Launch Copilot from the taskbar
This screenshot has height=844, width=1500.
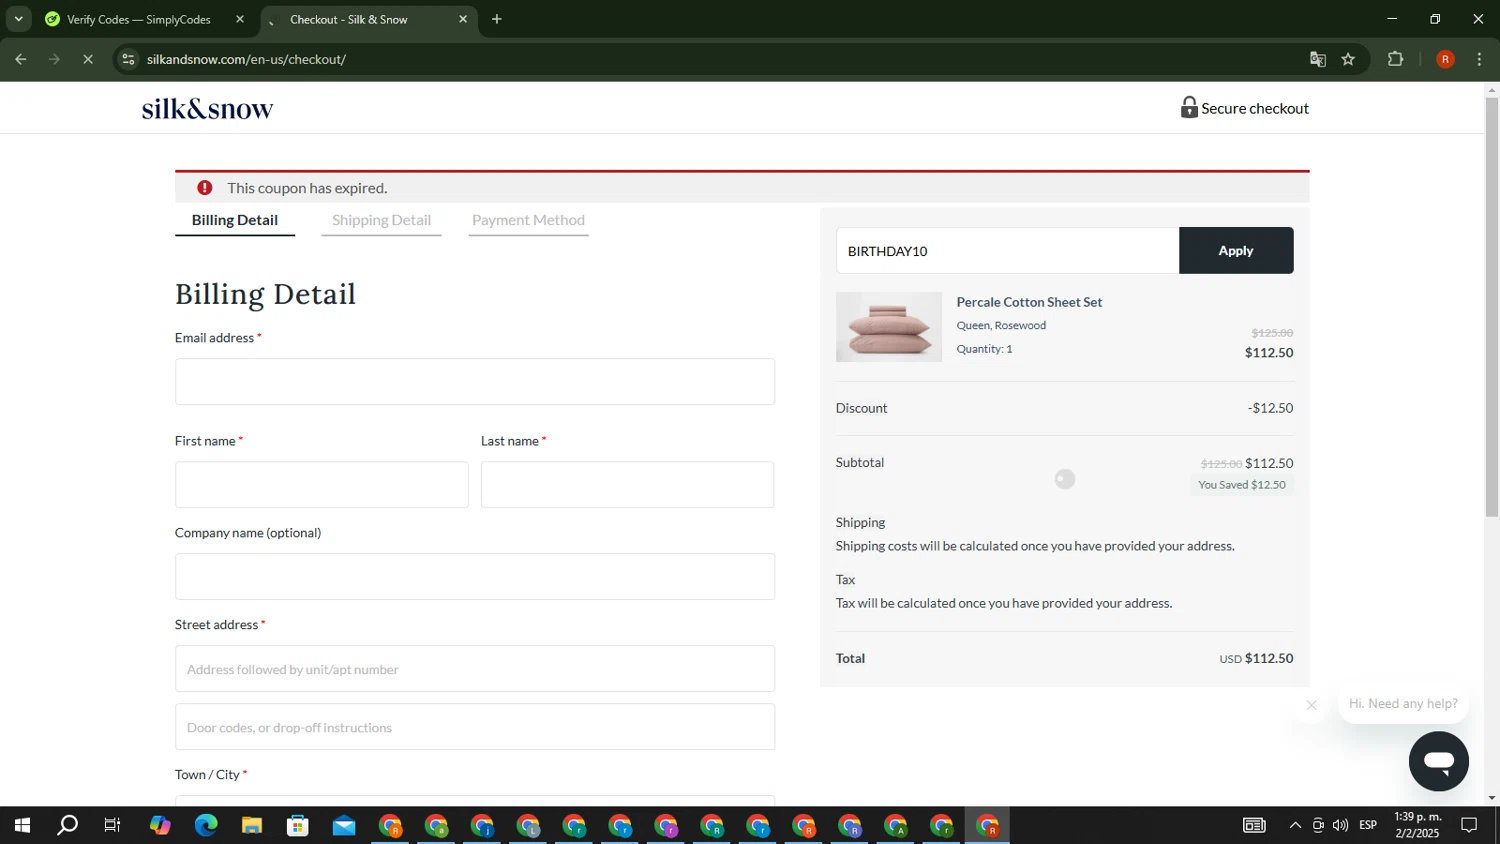coord(160,826)
